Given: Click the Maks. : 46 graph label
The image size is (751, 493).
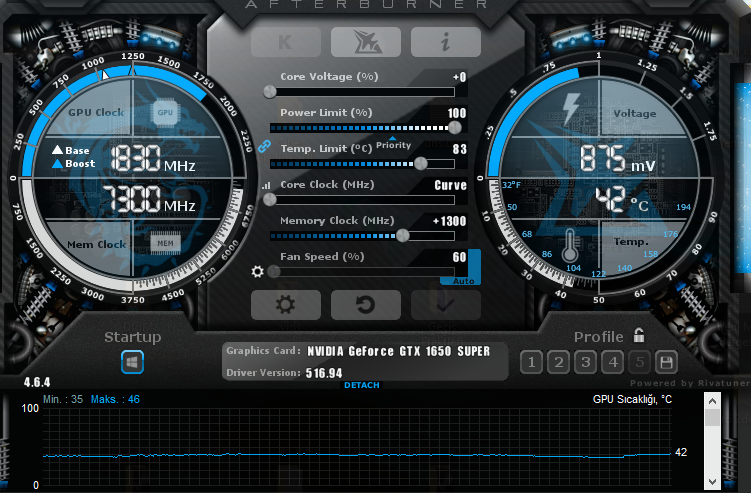Looking at the screenshot, I should (x=115, y=399).
